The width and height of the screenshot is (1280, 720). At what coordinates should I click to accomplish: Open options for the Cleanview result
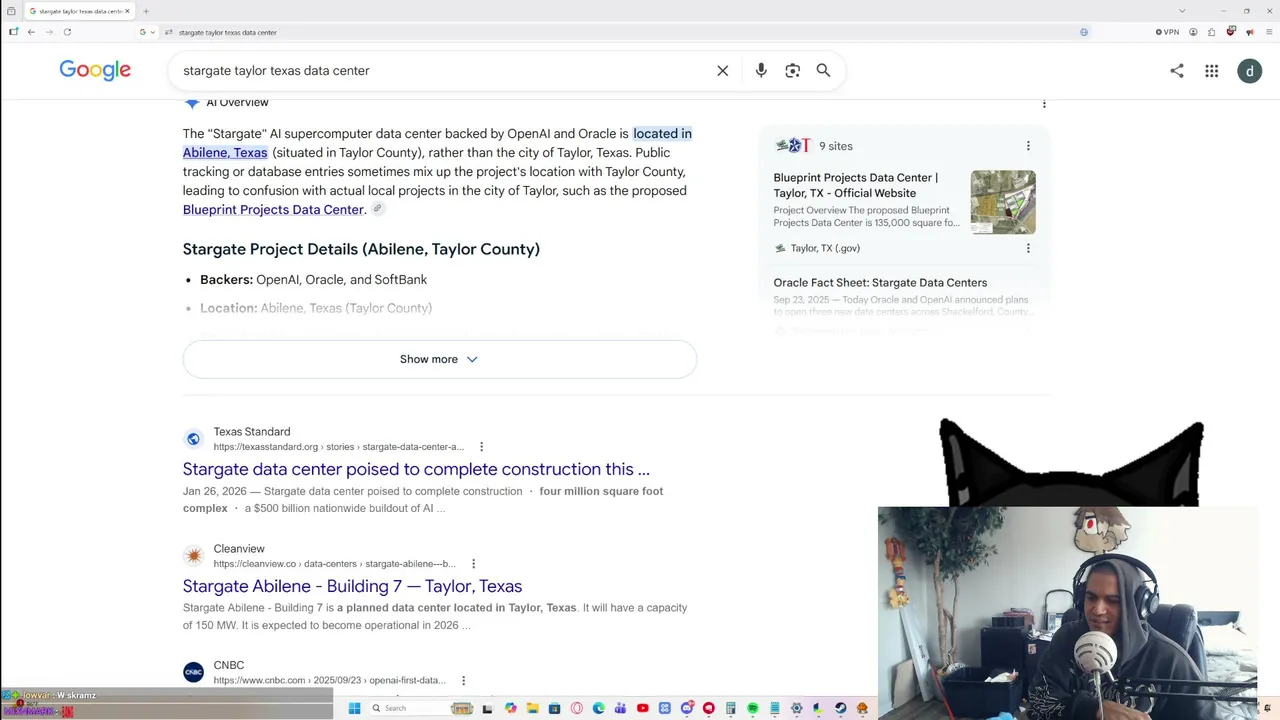[474, 564]
